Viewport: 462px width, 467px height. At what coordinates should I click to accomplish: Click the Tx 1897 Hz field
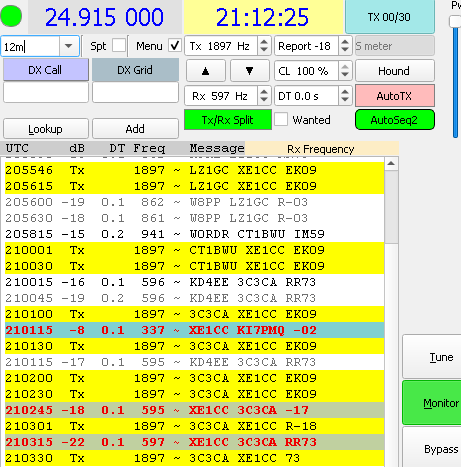pyautogui.click(x=221, y=46)
